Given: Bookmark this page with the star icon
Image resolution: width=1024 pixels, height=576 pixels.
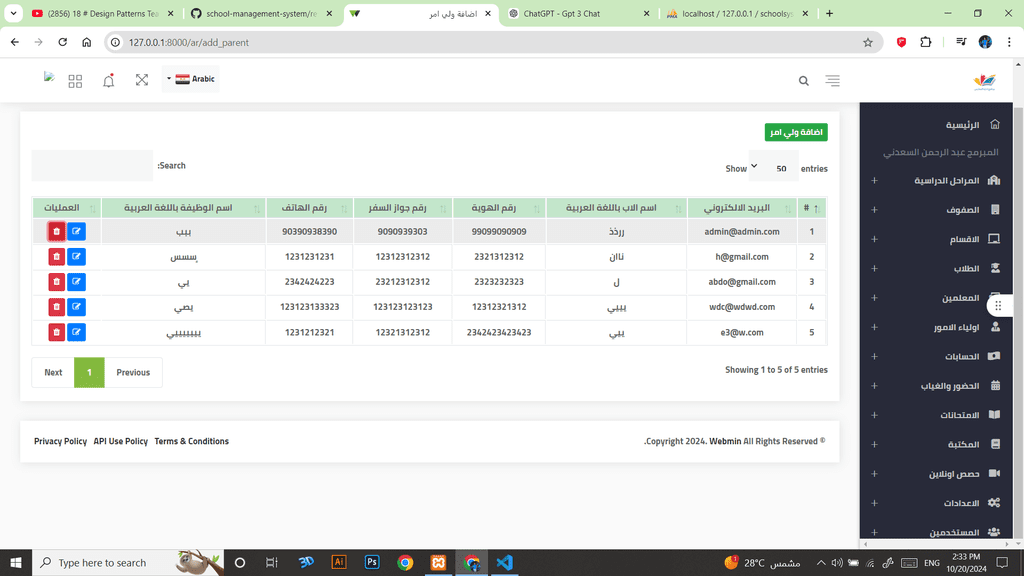Looking at the screenshot, I should point(868,42).
